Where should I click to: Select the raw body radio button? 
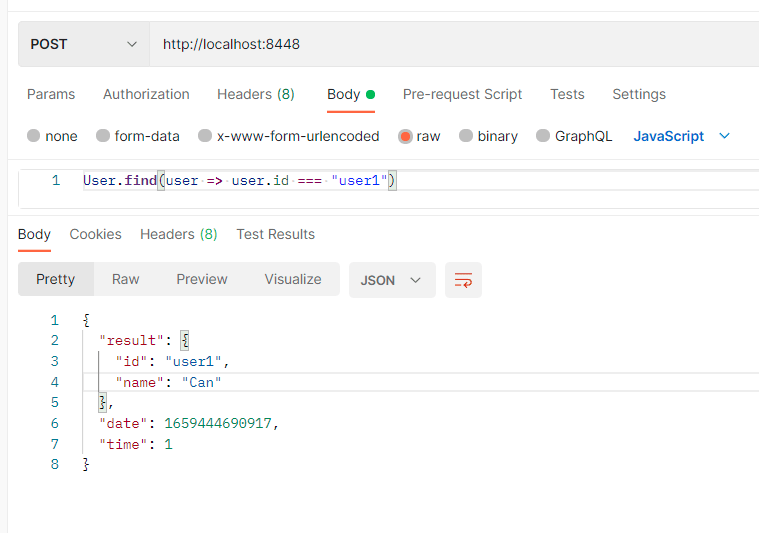[406, 136]
